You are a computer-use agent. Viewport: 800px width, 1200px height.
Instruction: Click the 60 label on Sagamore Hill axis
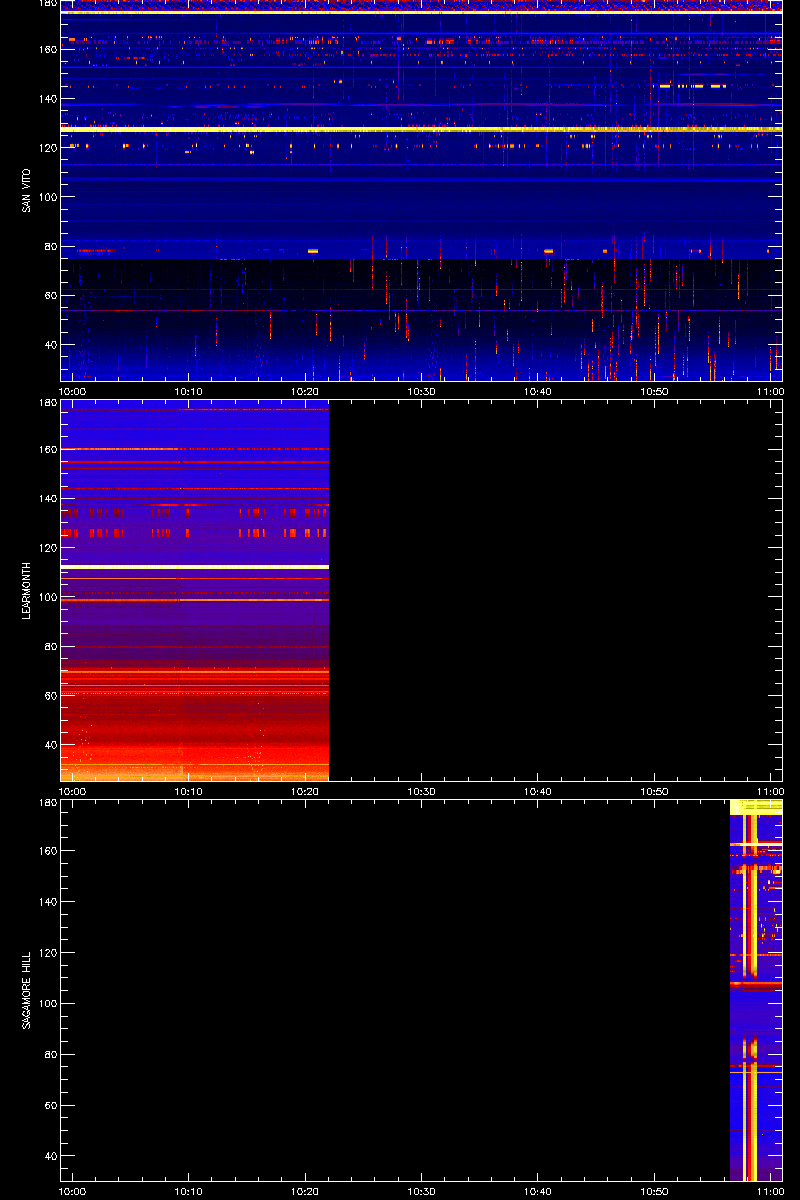tap(49, 1105)
